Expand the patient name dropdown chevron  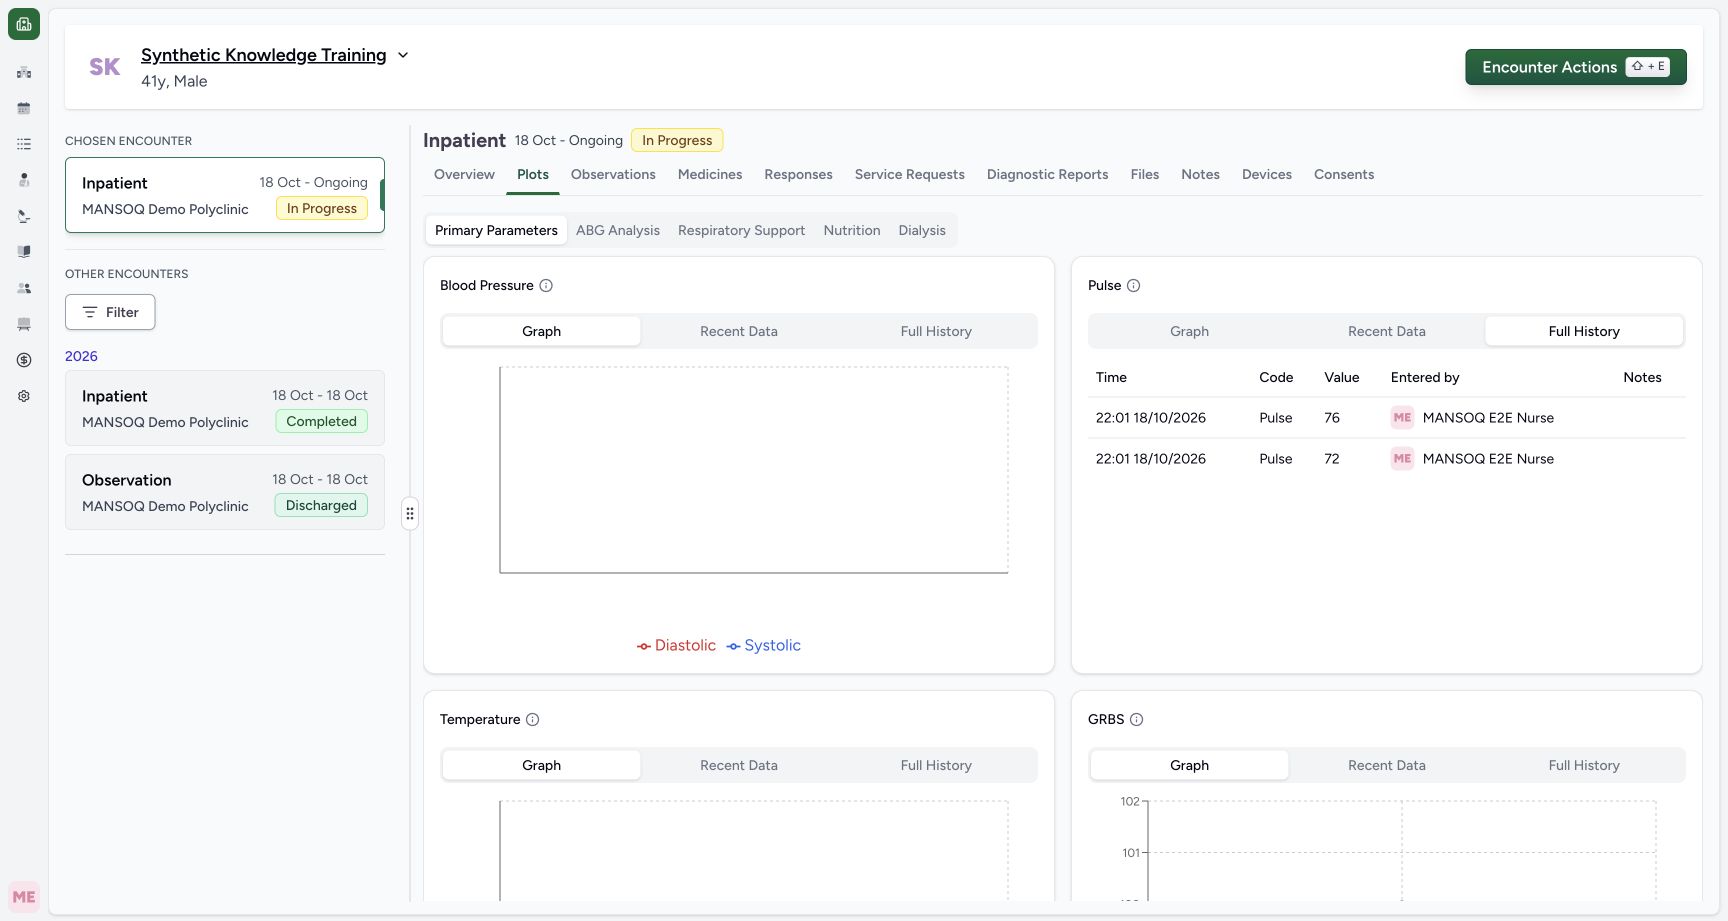click(403, 55)
